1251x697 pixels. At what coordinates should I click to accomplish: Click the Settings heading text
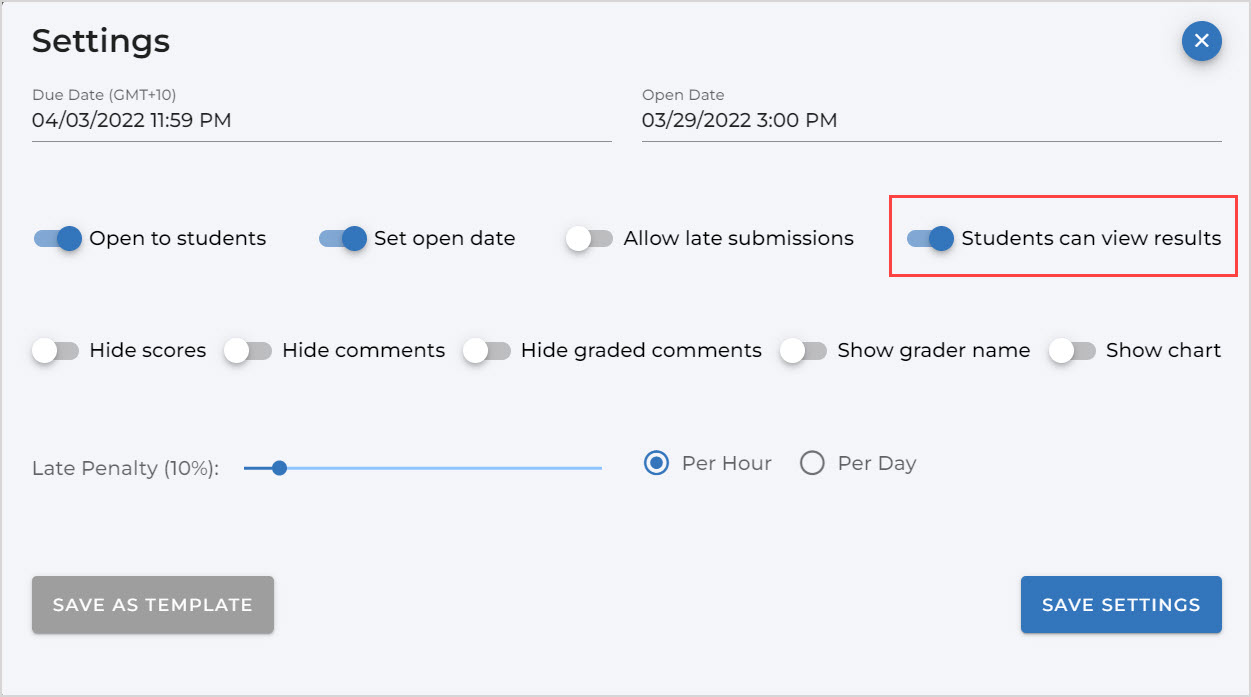[101, 42]
